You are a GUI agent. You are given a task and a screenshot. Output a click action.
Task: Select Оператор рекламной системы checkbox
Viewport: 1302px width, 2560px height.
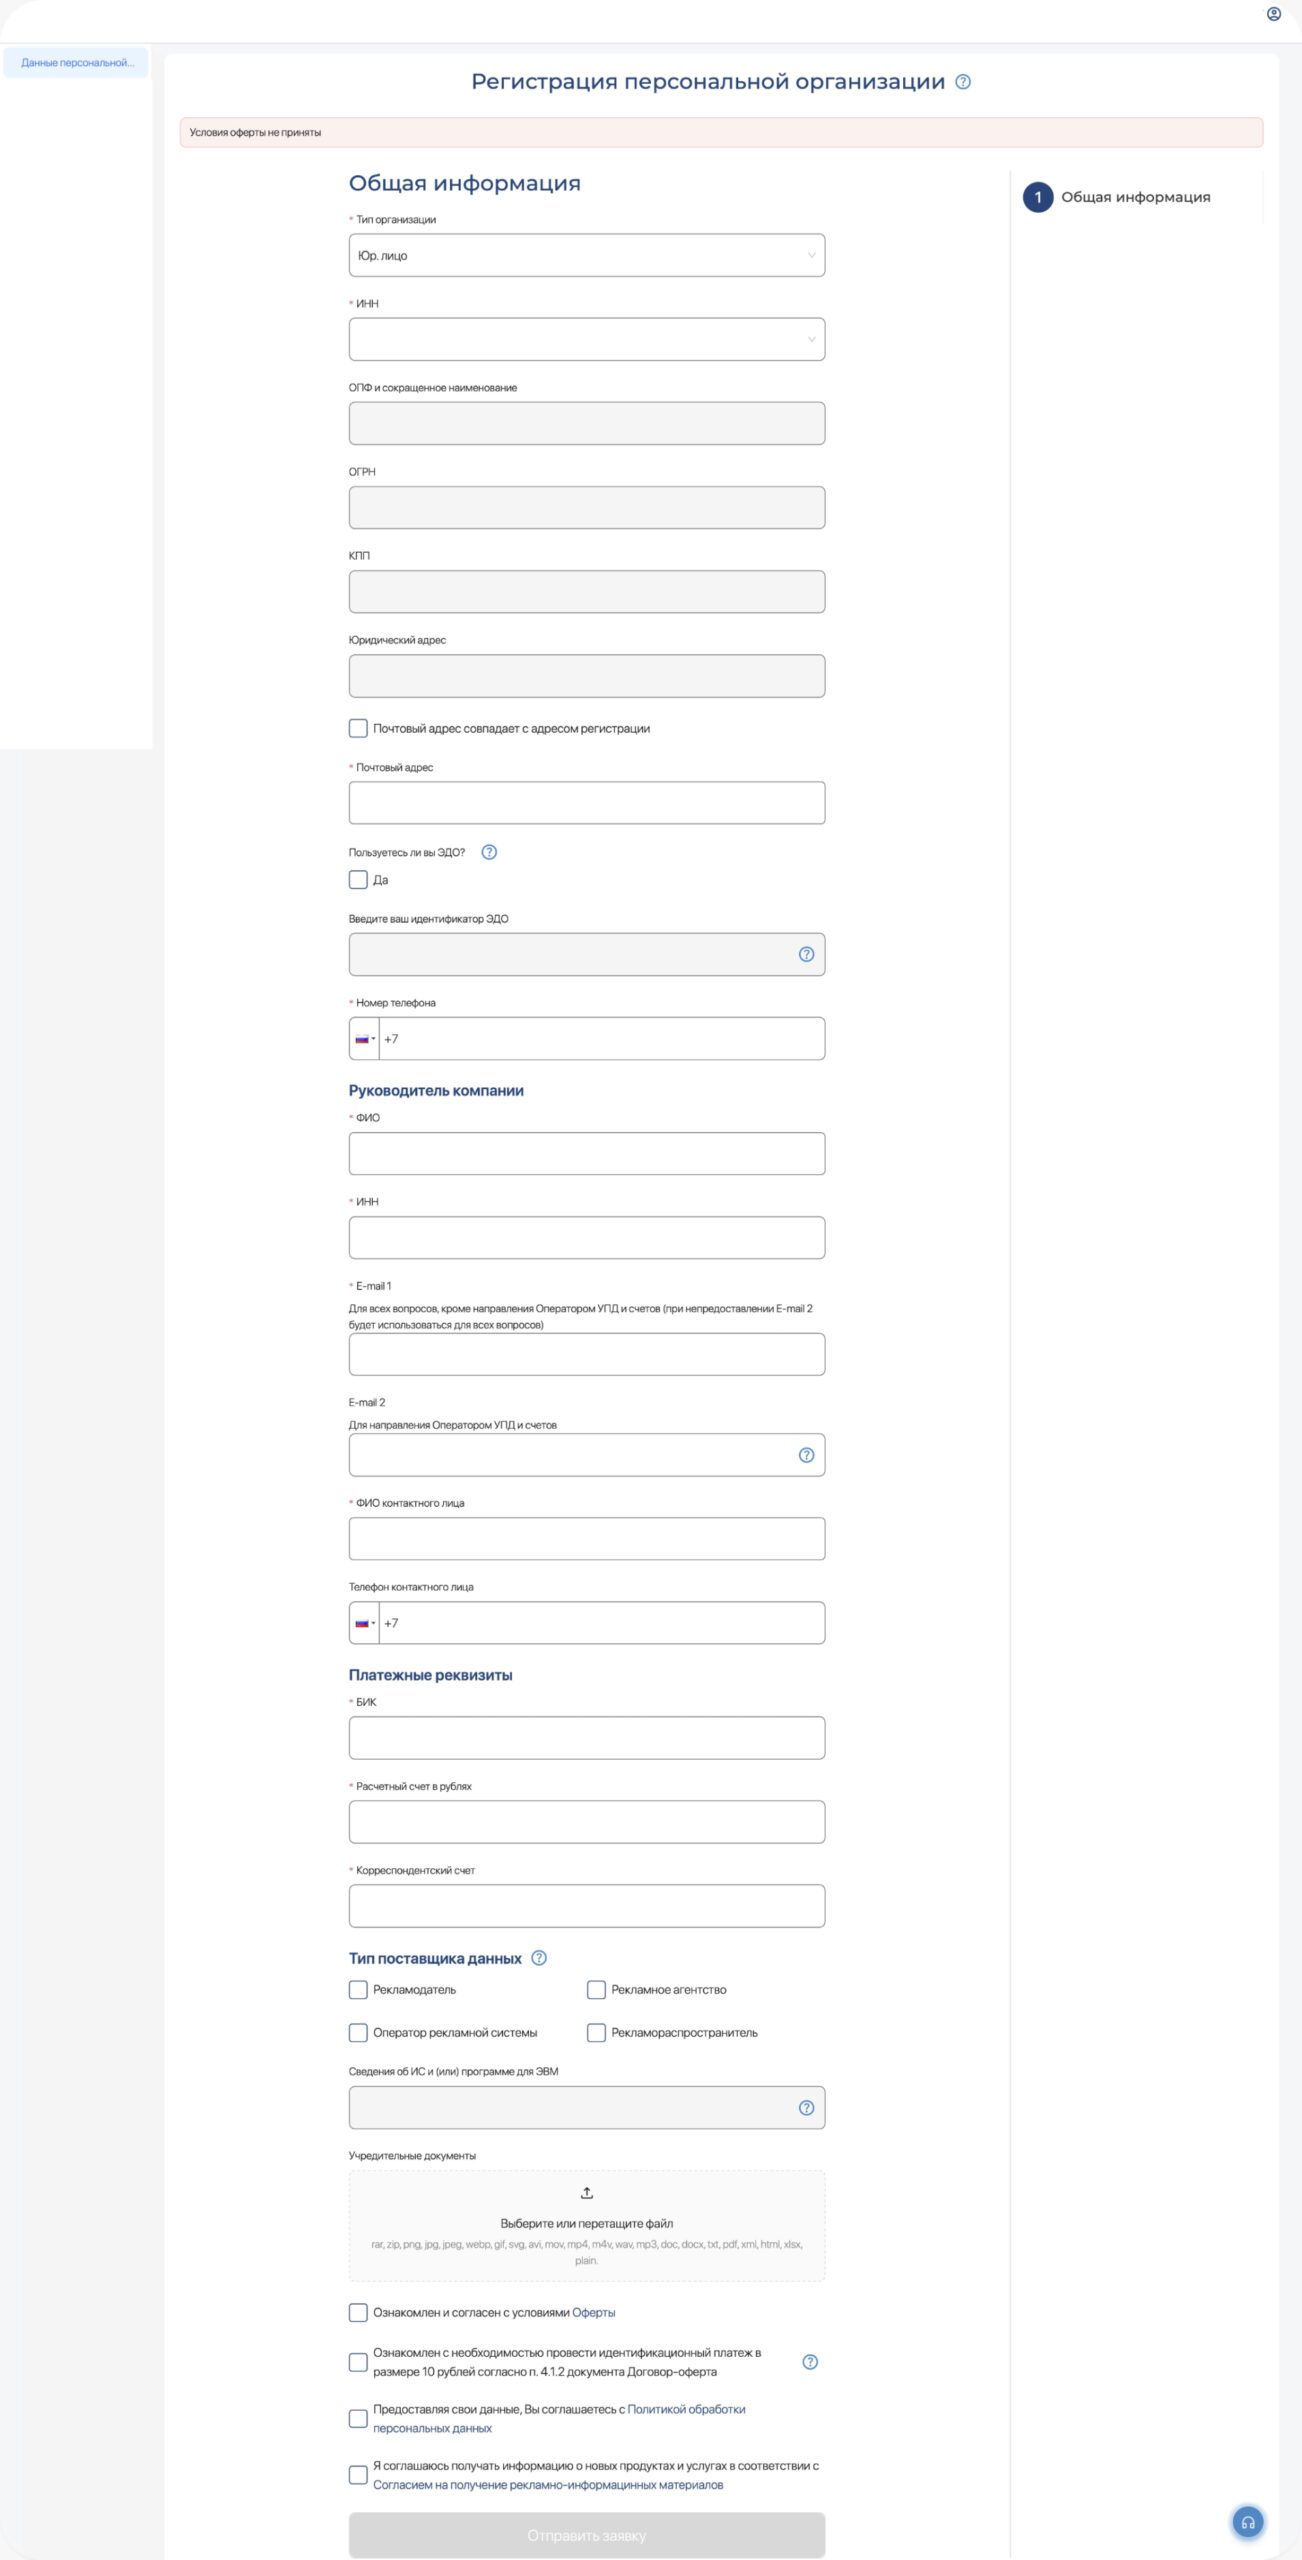[x=358, y=2033]
